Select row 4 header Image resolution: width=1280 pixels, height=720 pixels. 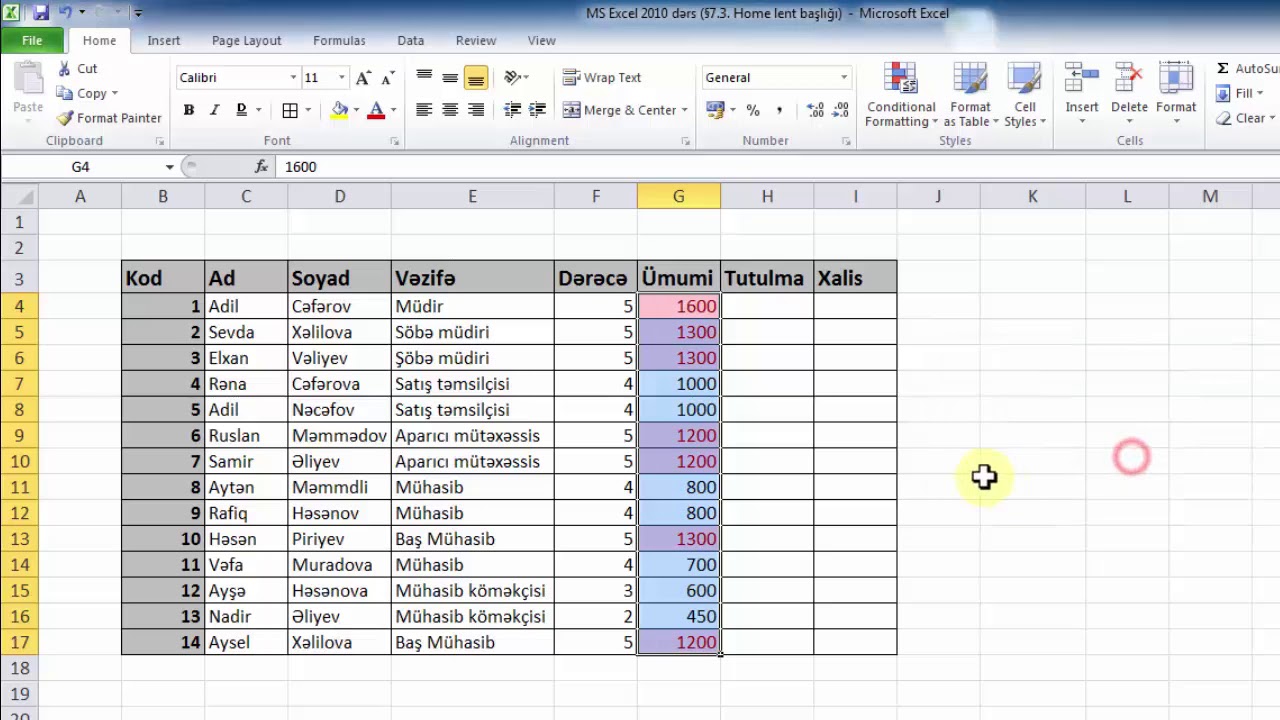pyautogui.click(x=19, y=306)
